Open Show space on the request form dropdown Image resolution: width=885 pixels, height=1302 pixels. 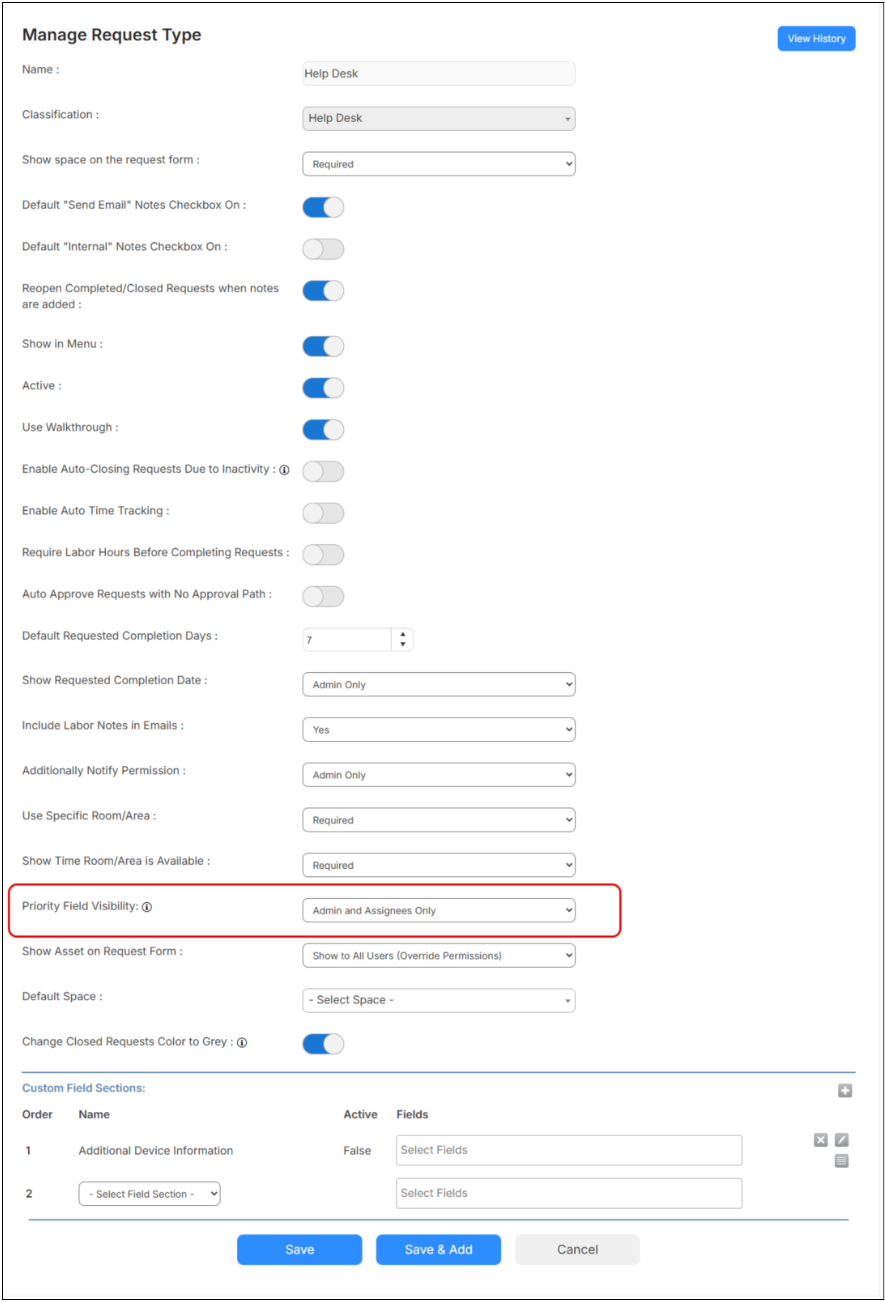point(439,164)
